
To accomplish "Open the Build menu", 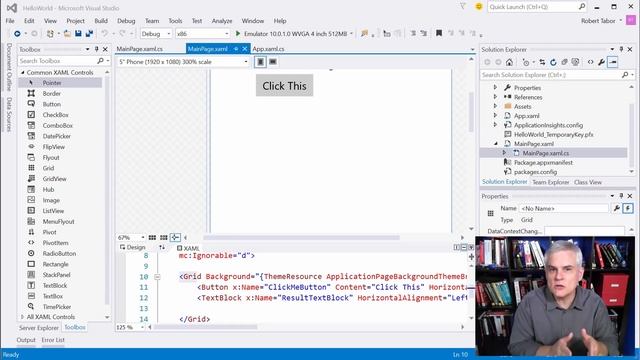I will click(101, 21).
